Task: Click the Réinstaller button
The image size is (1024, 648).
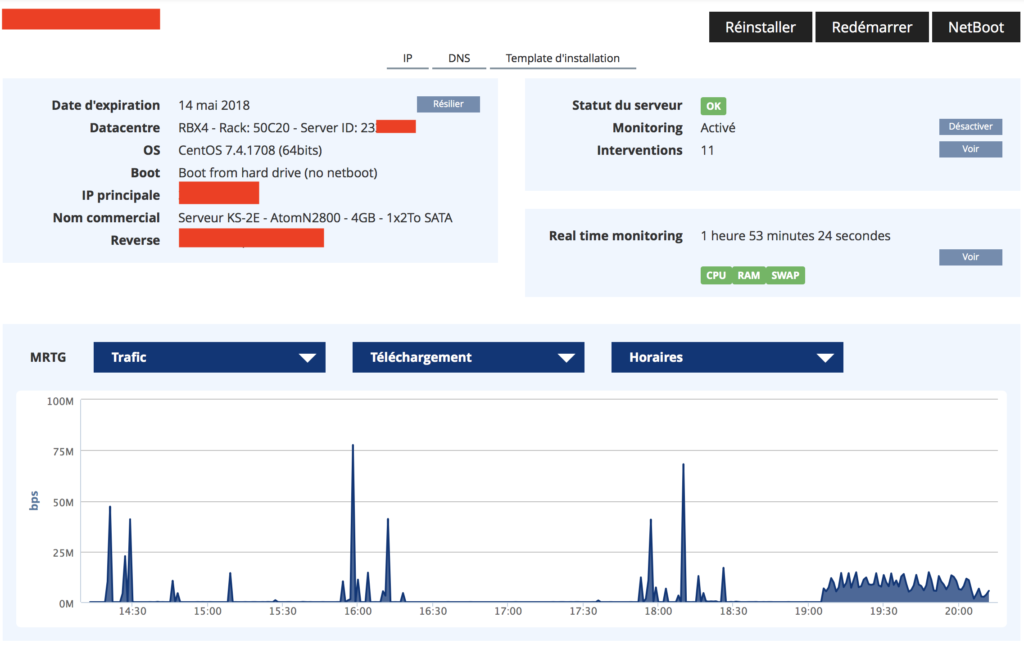Action: tap(761, 27)
